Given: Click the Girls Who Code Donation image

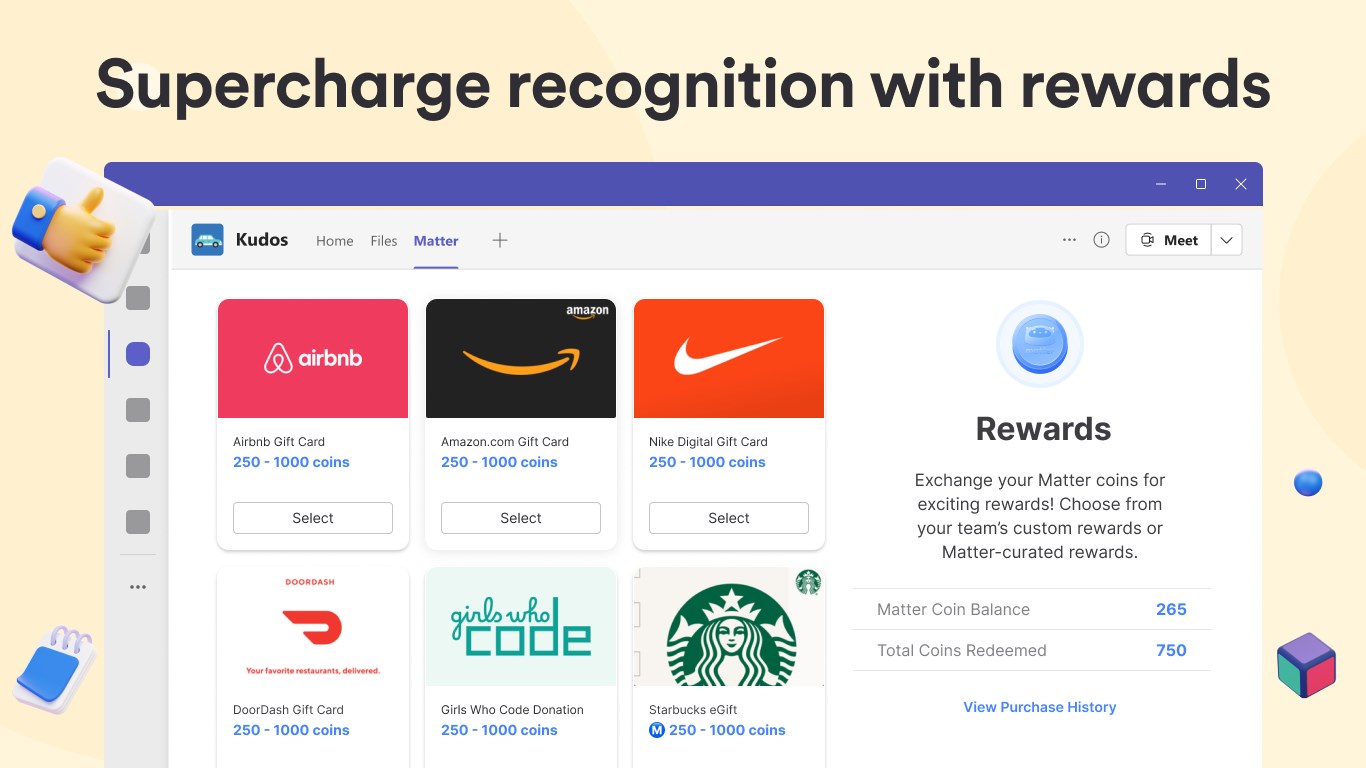Looking at the screenshot, I should [521, 627].
